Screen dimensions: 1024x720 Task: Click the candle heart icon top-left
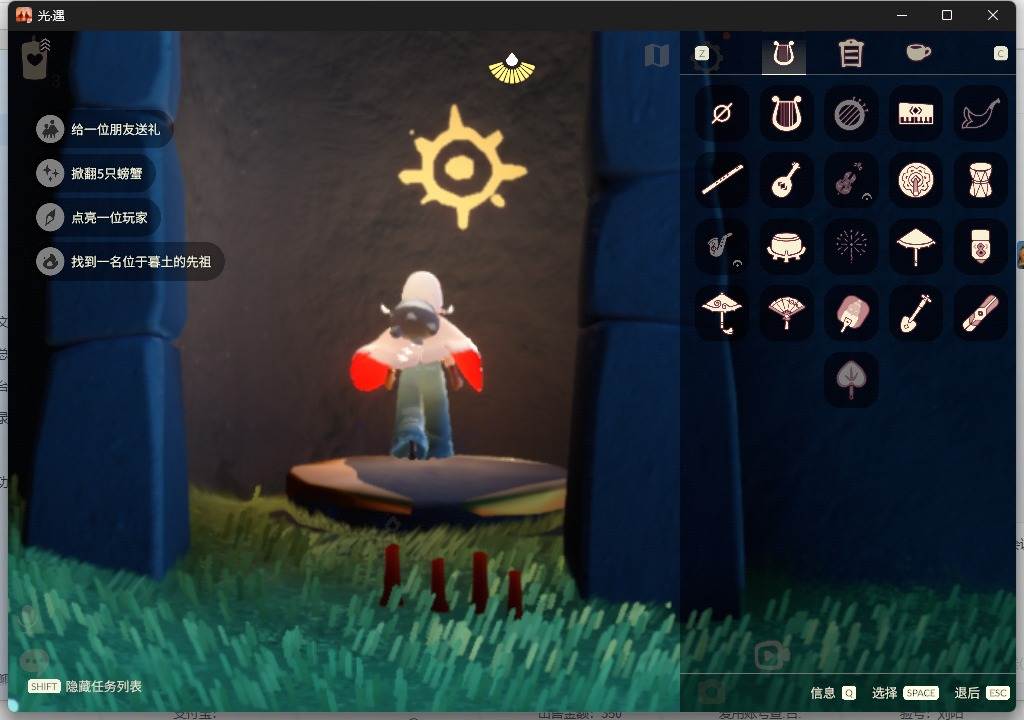(x=35, y=59)
